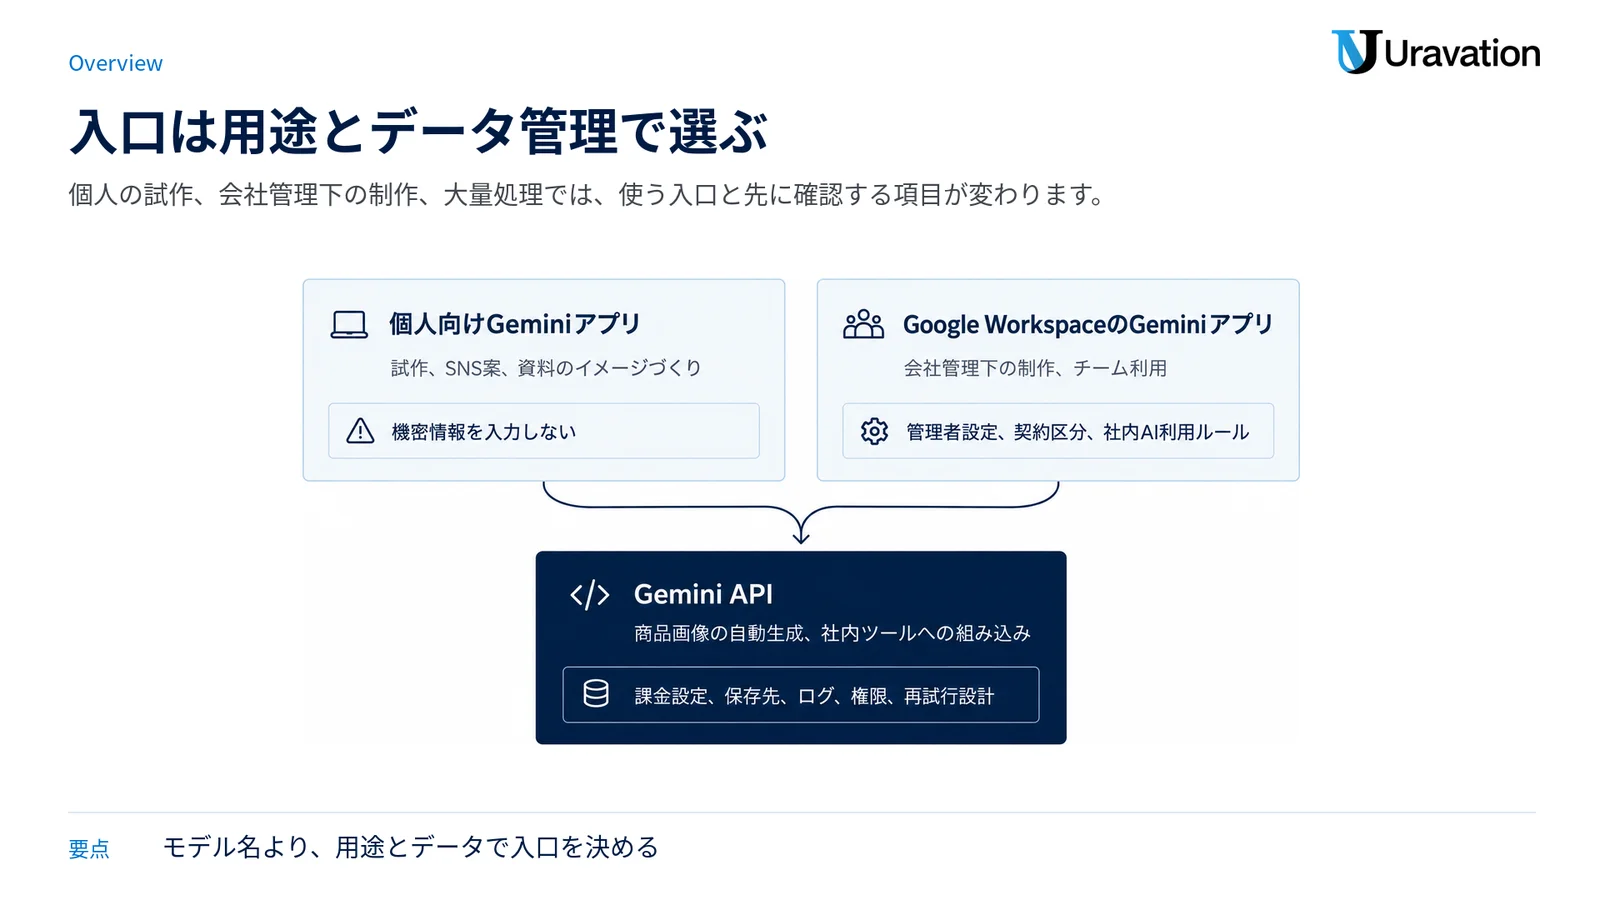Click the text 課金設定、保存先、ログ、権限、再試行設計
Screen dimensions: 1600x900
click(814, 696)
